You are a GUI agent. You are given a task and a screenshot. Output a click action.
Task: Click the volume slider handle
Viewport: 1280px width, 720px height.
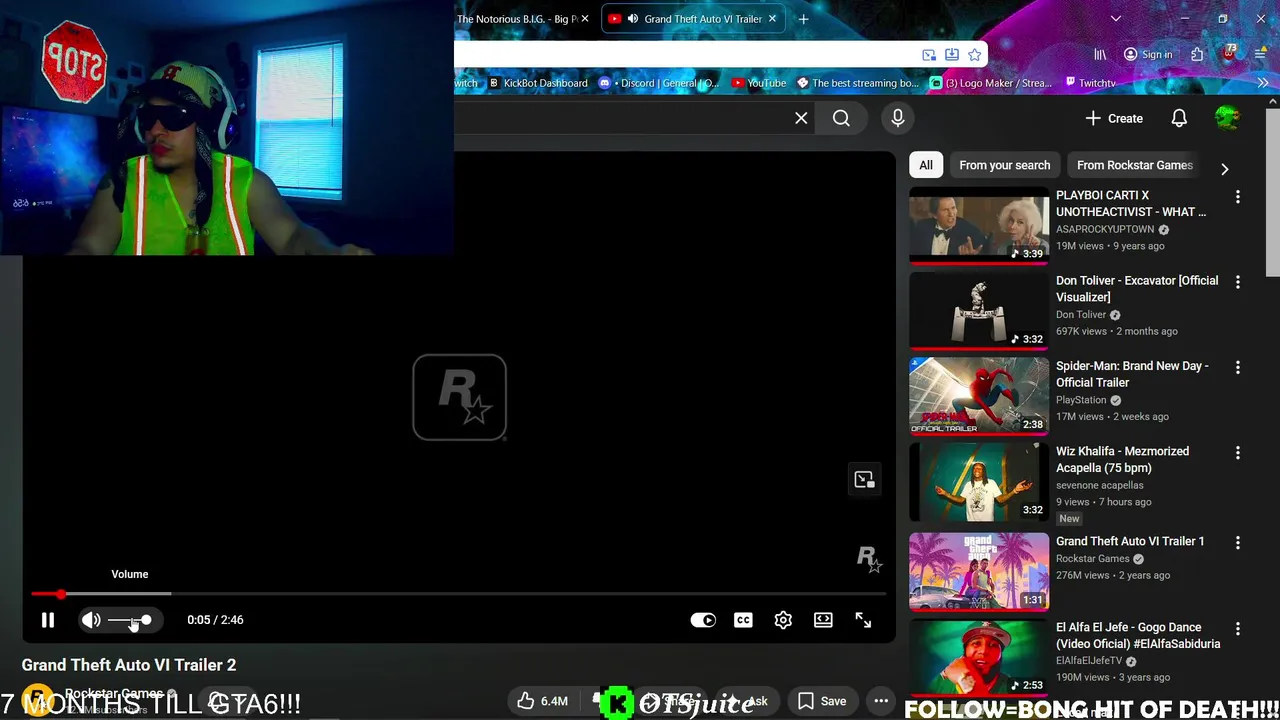[x=146, y=620]
